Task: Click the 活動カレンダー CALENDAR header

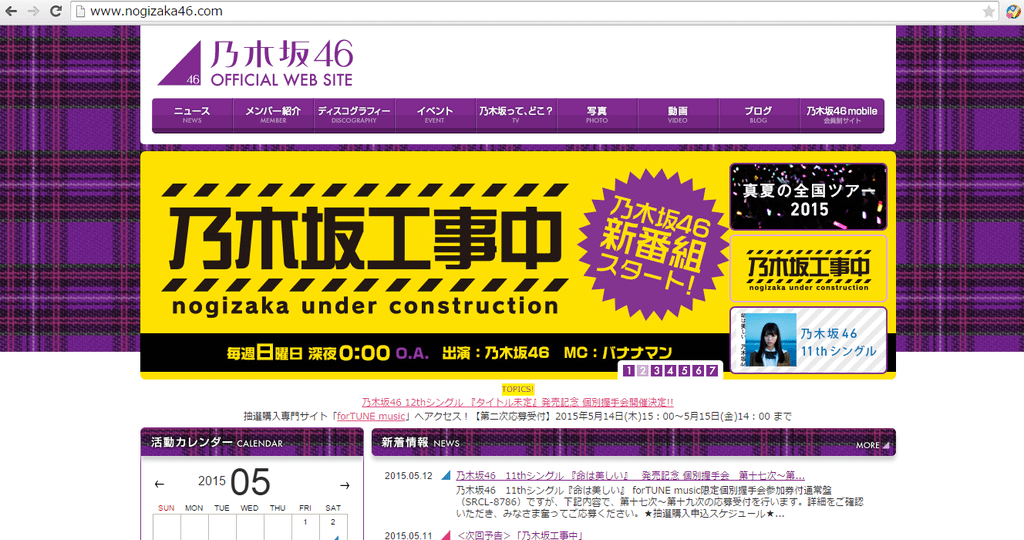Action: click(252, 442)
